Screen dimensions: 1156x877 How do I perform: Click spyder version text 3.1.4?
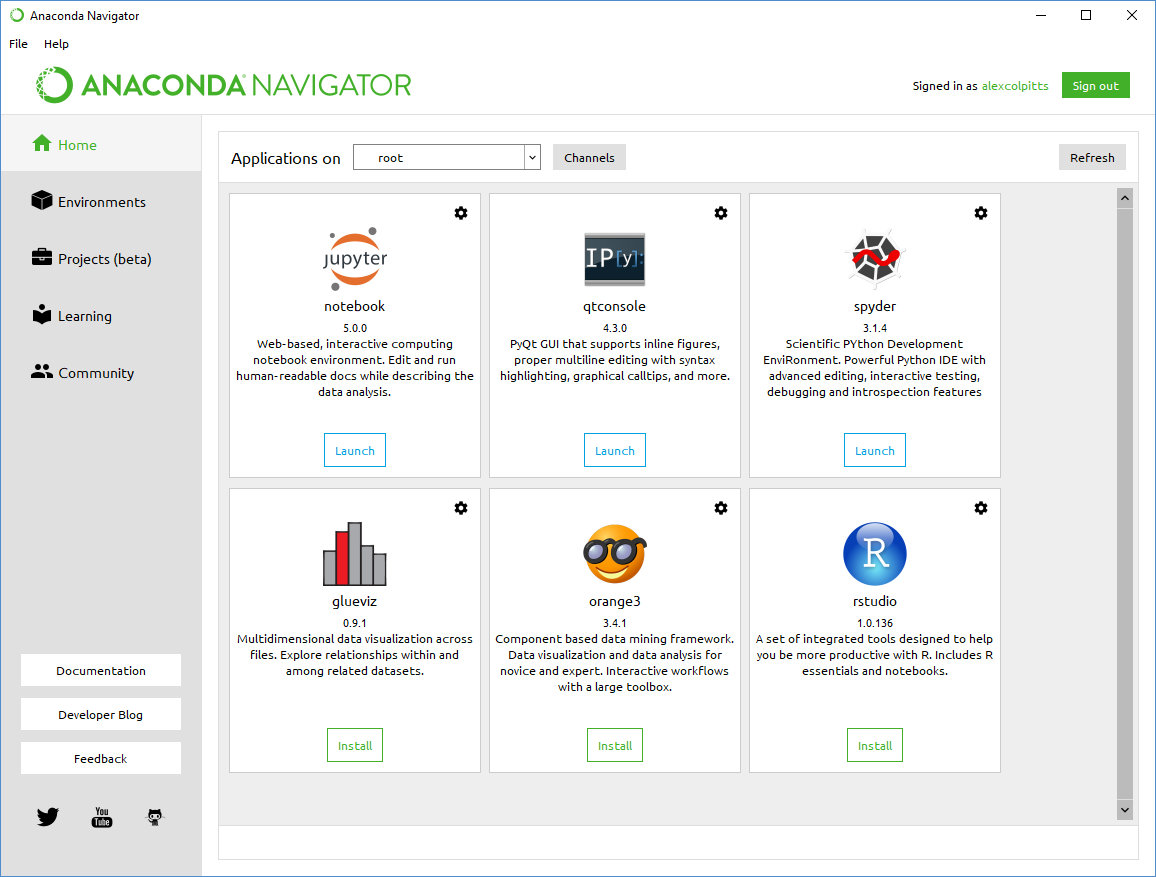point(874,328)
